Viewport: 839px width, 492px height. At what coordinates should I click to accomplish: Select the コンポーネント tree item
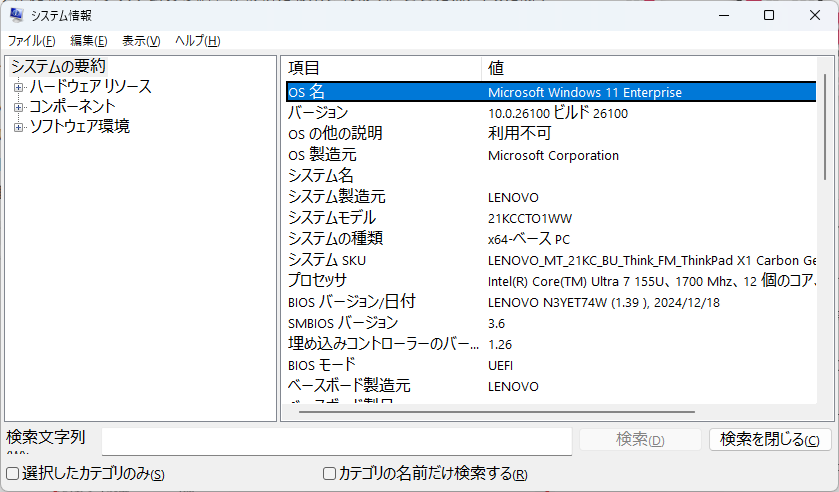click(72, 106)
